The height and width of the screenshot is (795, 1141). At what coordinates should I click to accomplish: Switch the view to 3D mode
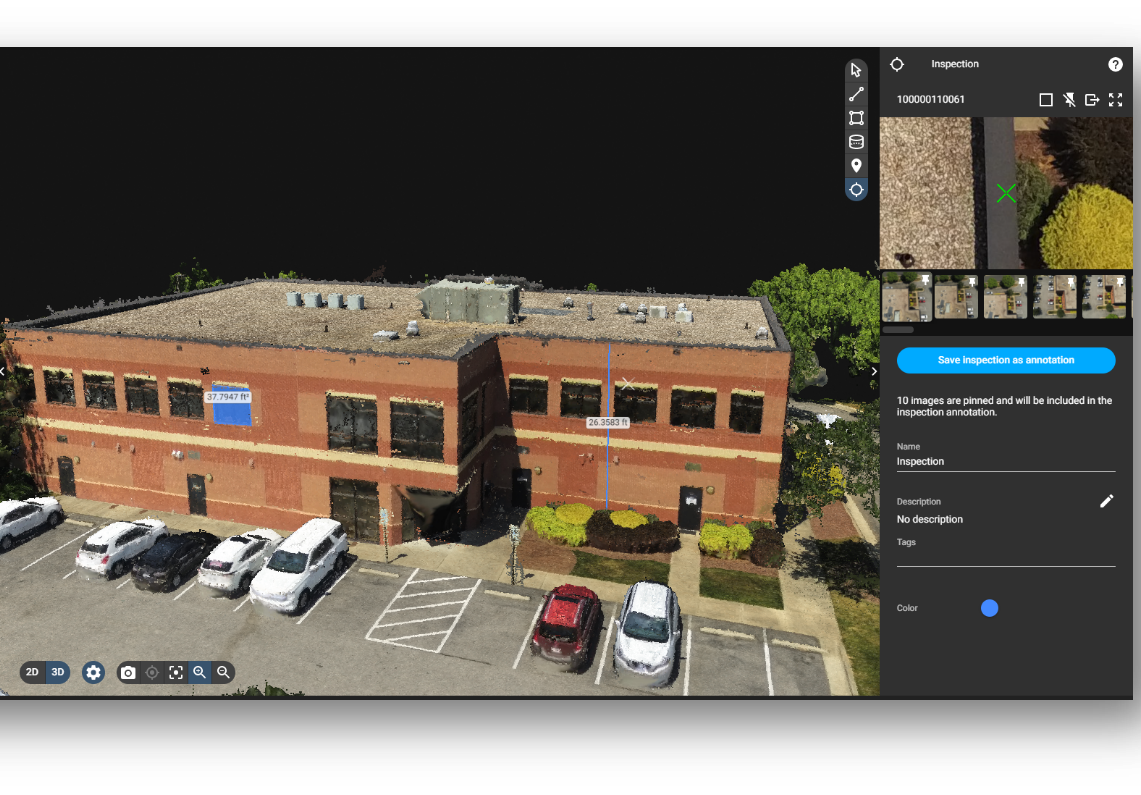click(x=57, y=672)
